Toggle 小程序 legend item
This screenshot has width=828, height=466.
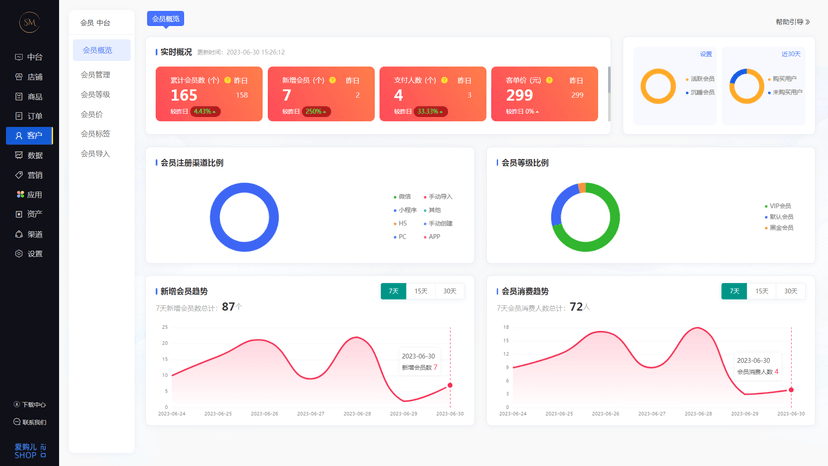coord(405,210)
